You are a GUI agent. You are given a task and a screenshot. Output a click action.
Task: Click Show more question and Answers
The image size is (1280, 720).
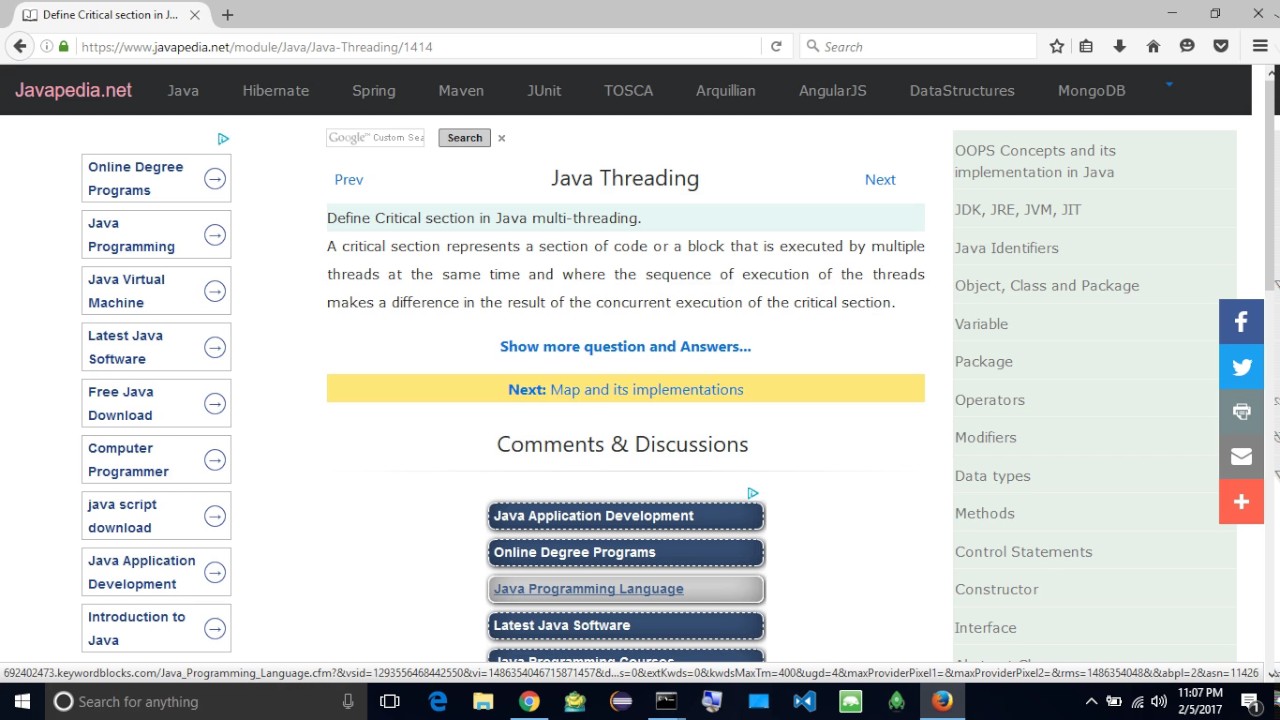click(x=625, y=346)
